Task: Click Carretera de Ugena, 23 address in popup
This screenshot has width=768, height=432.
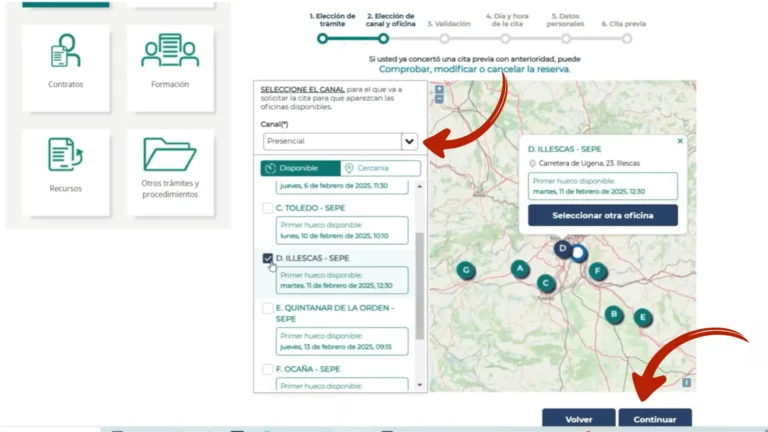Action: pyautogui.click(x=589, y=163)
